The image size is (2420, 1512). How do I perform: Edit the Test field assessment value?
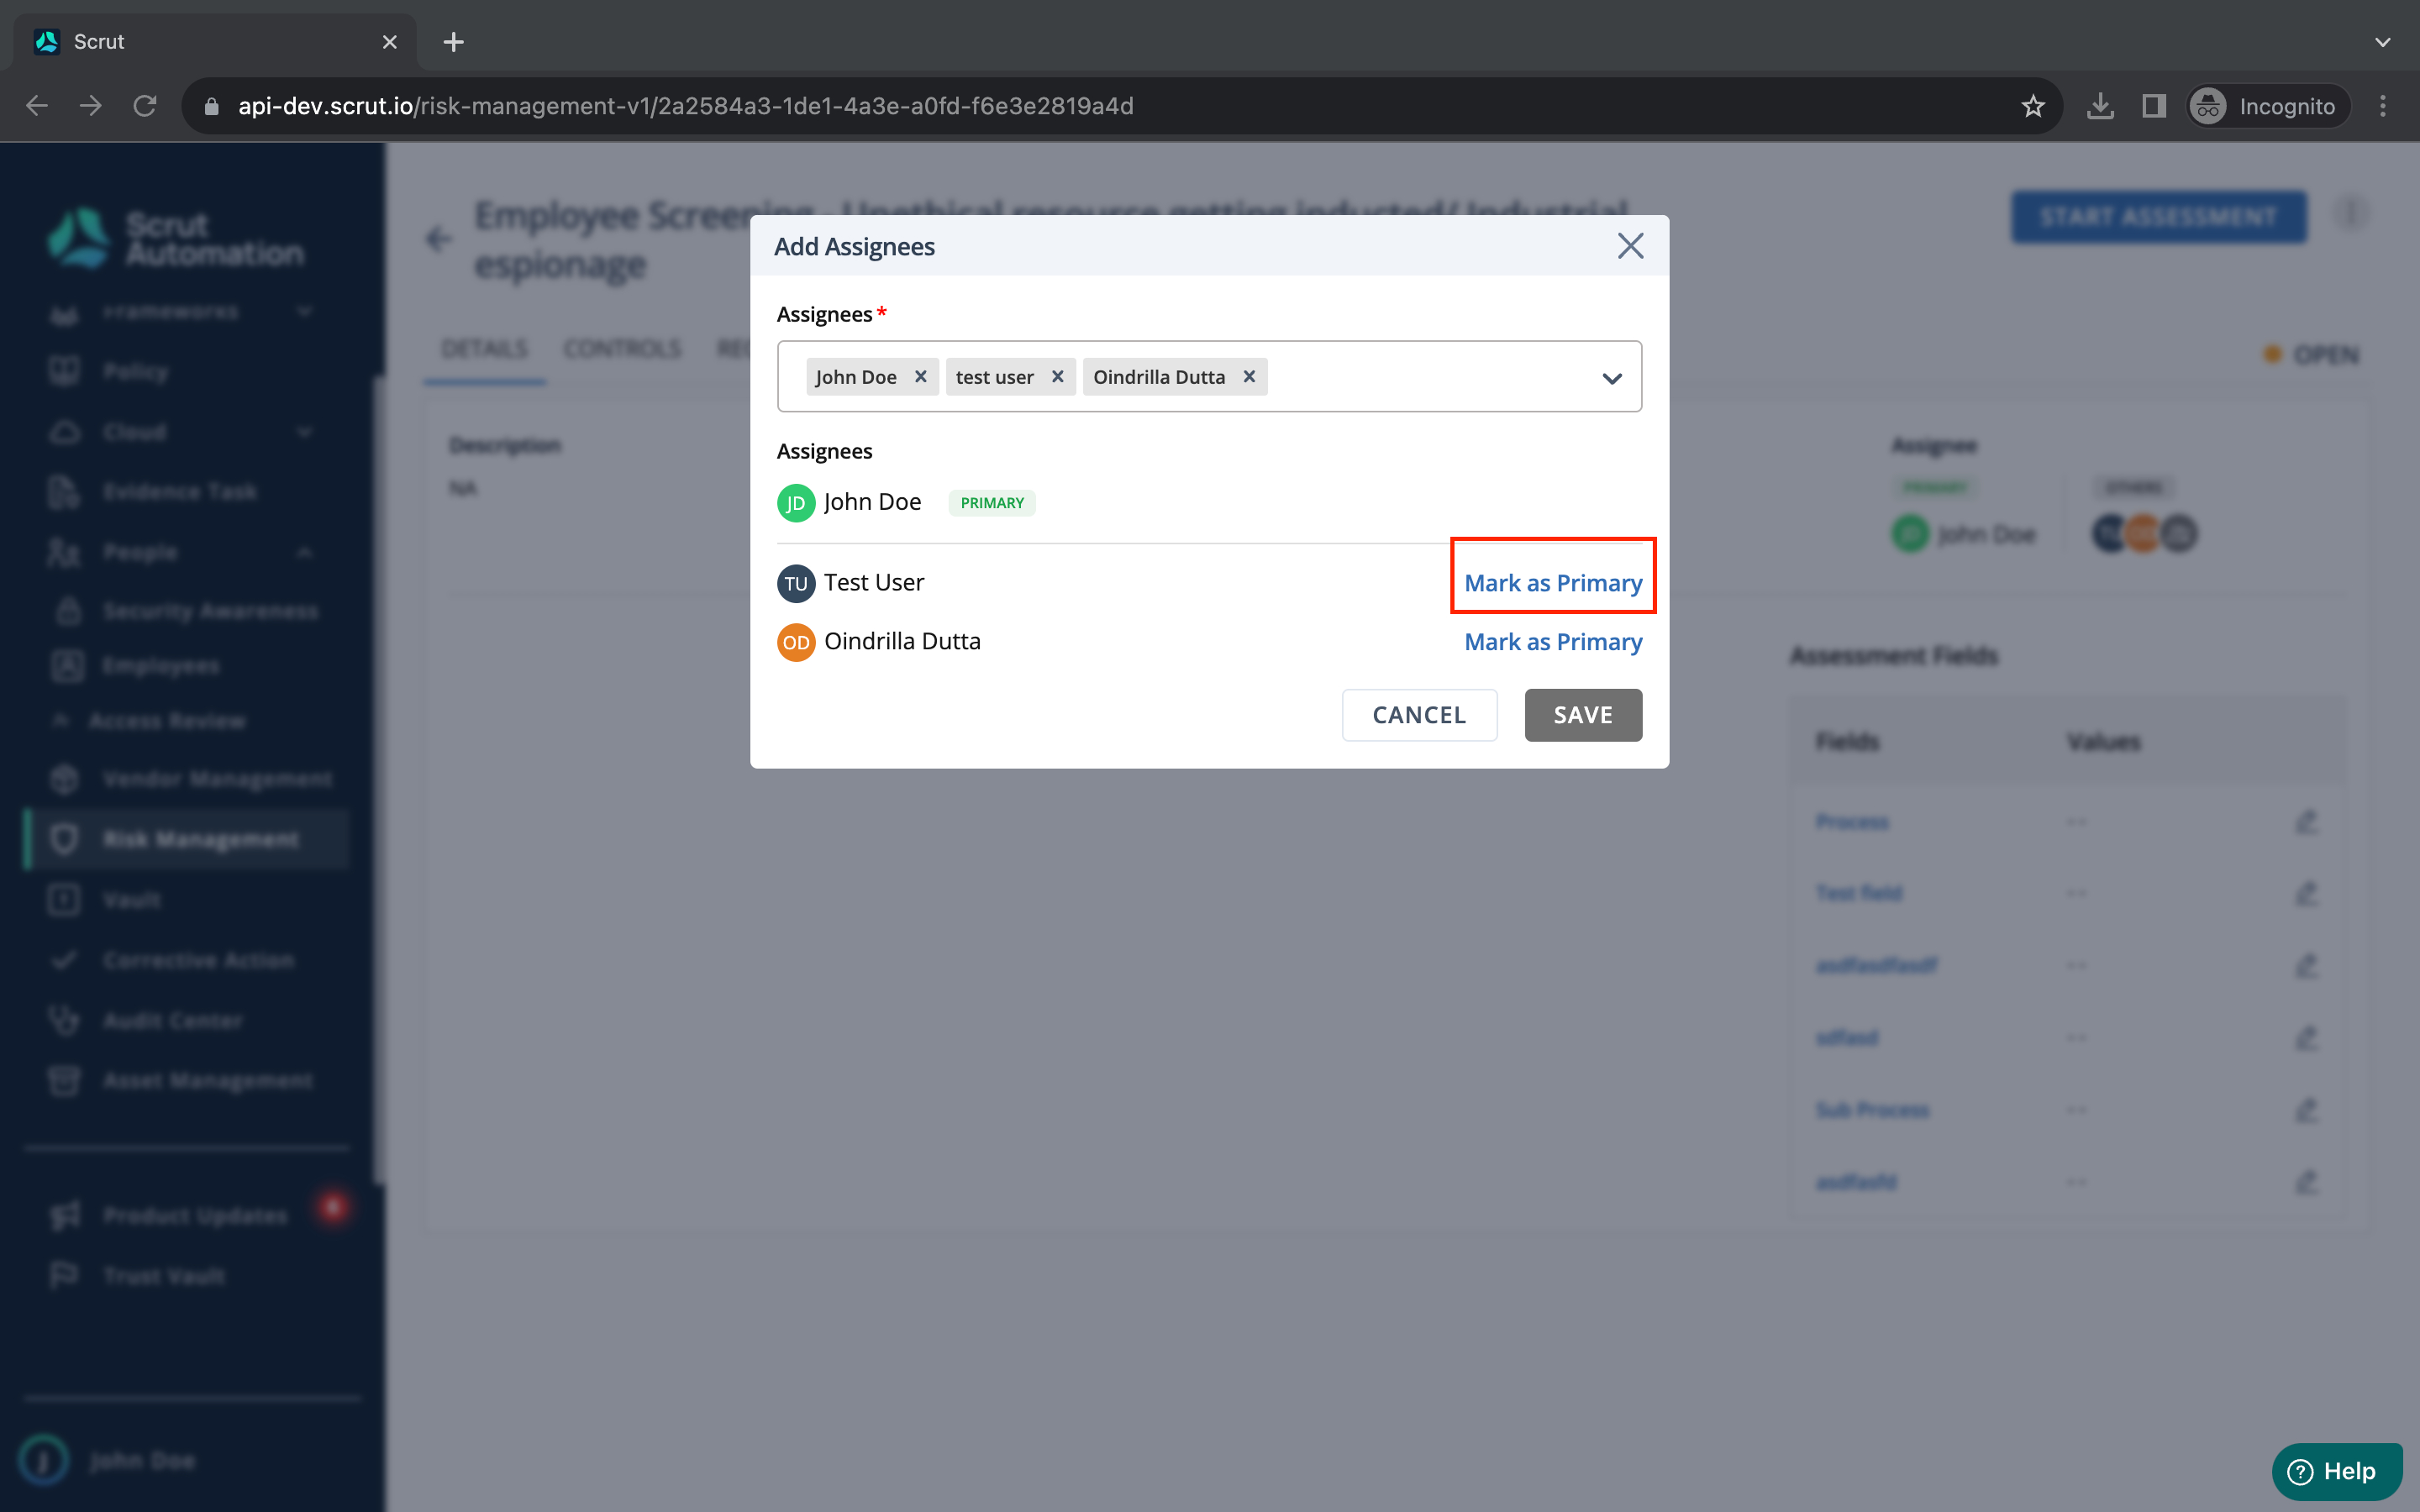pos(2306,893)
